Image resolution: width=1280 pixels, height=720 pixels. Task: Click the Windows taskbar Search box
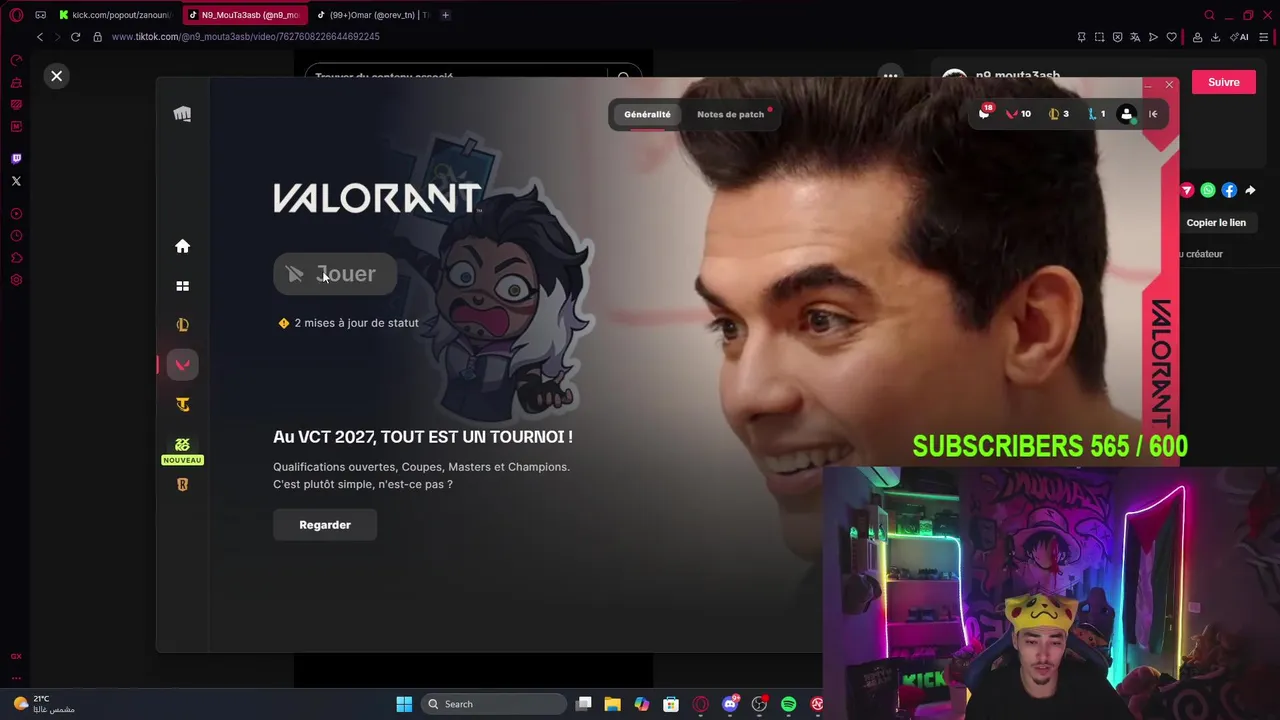(x=494, y=704)
